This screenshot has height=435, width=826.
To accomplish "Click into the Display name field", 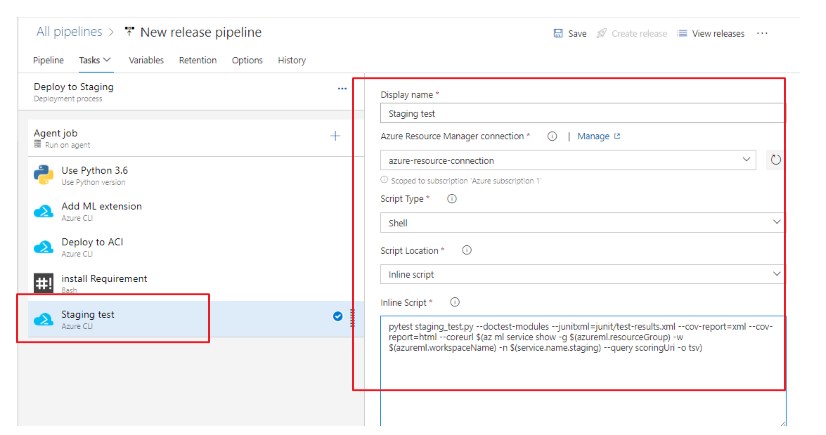I will point(582,114).
